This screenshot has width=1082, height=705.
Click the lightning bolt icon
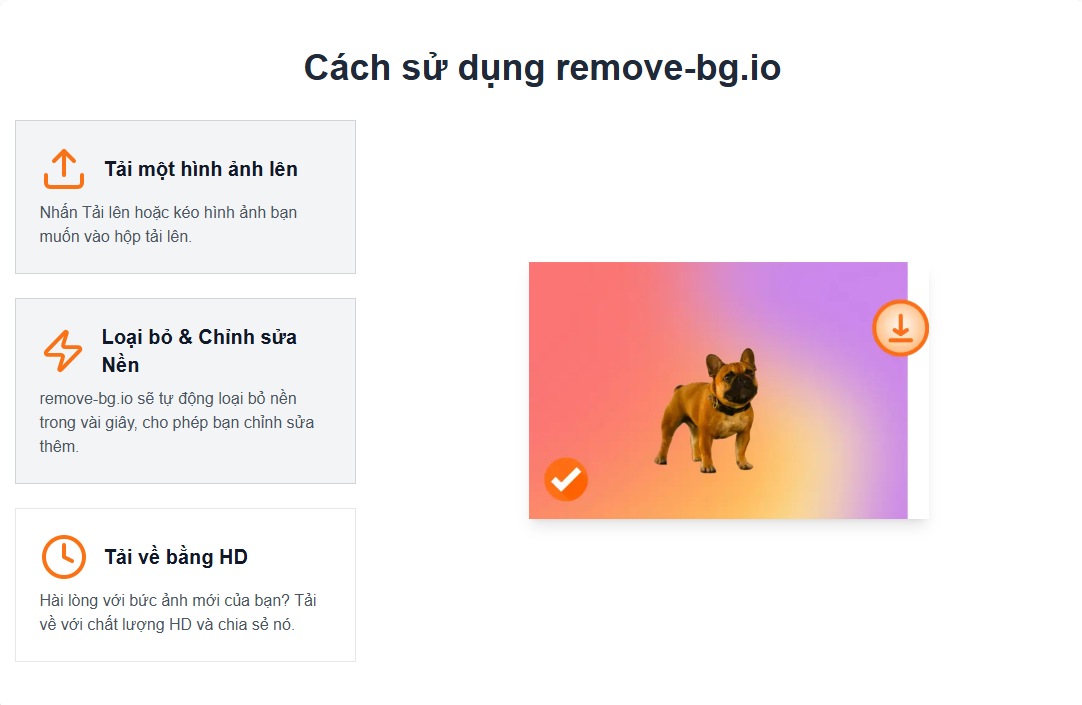63,350
